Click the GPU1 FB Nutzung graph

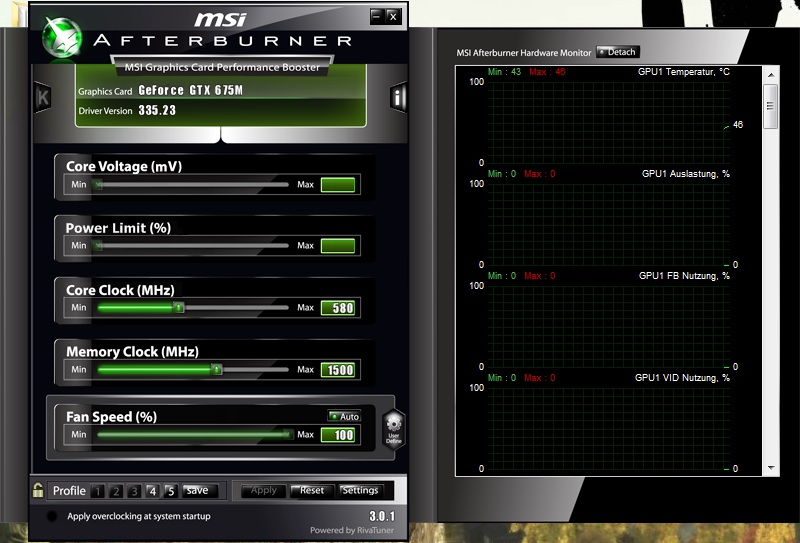609,327
